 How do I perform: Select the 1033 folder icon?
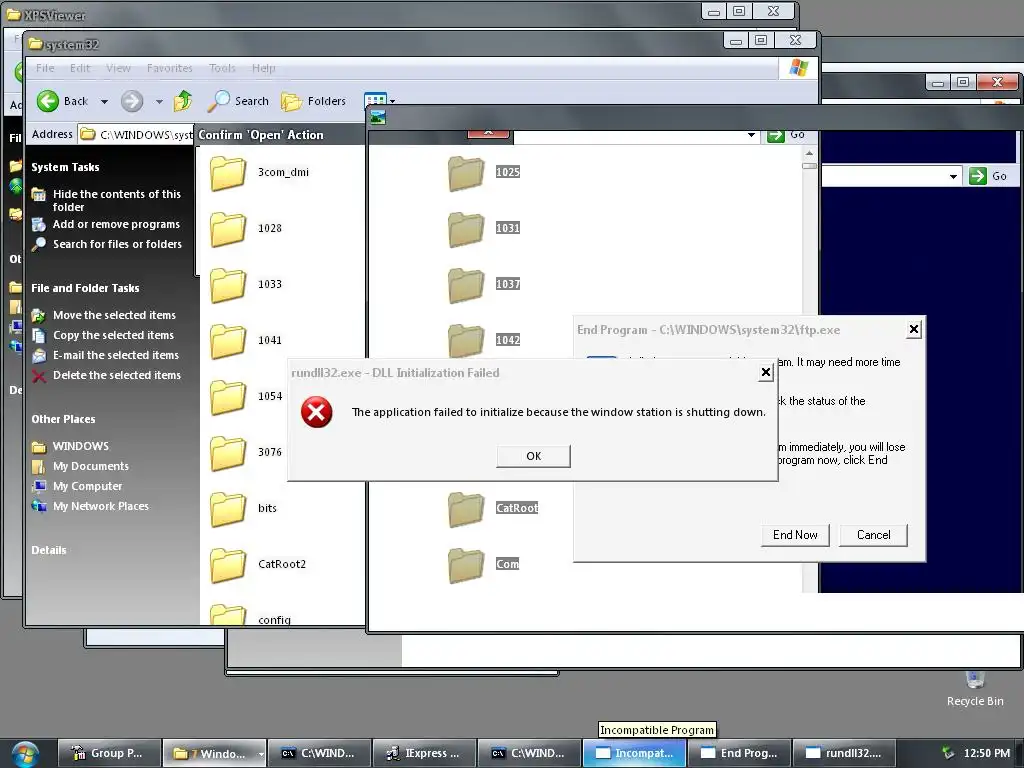tap(228, 285)
